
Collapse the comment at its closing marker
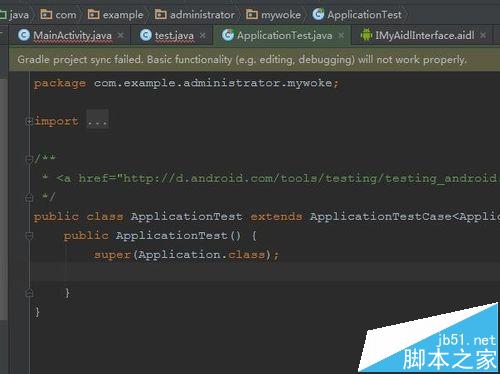click(x=29, y=198)
